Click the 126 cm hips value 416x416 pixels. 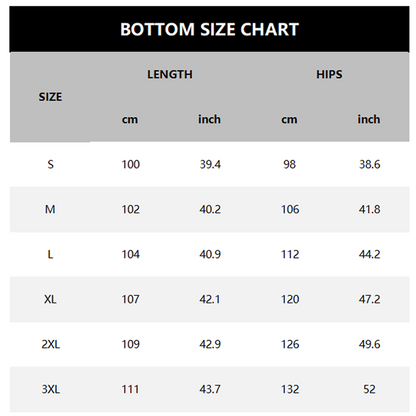click(290, 344)
